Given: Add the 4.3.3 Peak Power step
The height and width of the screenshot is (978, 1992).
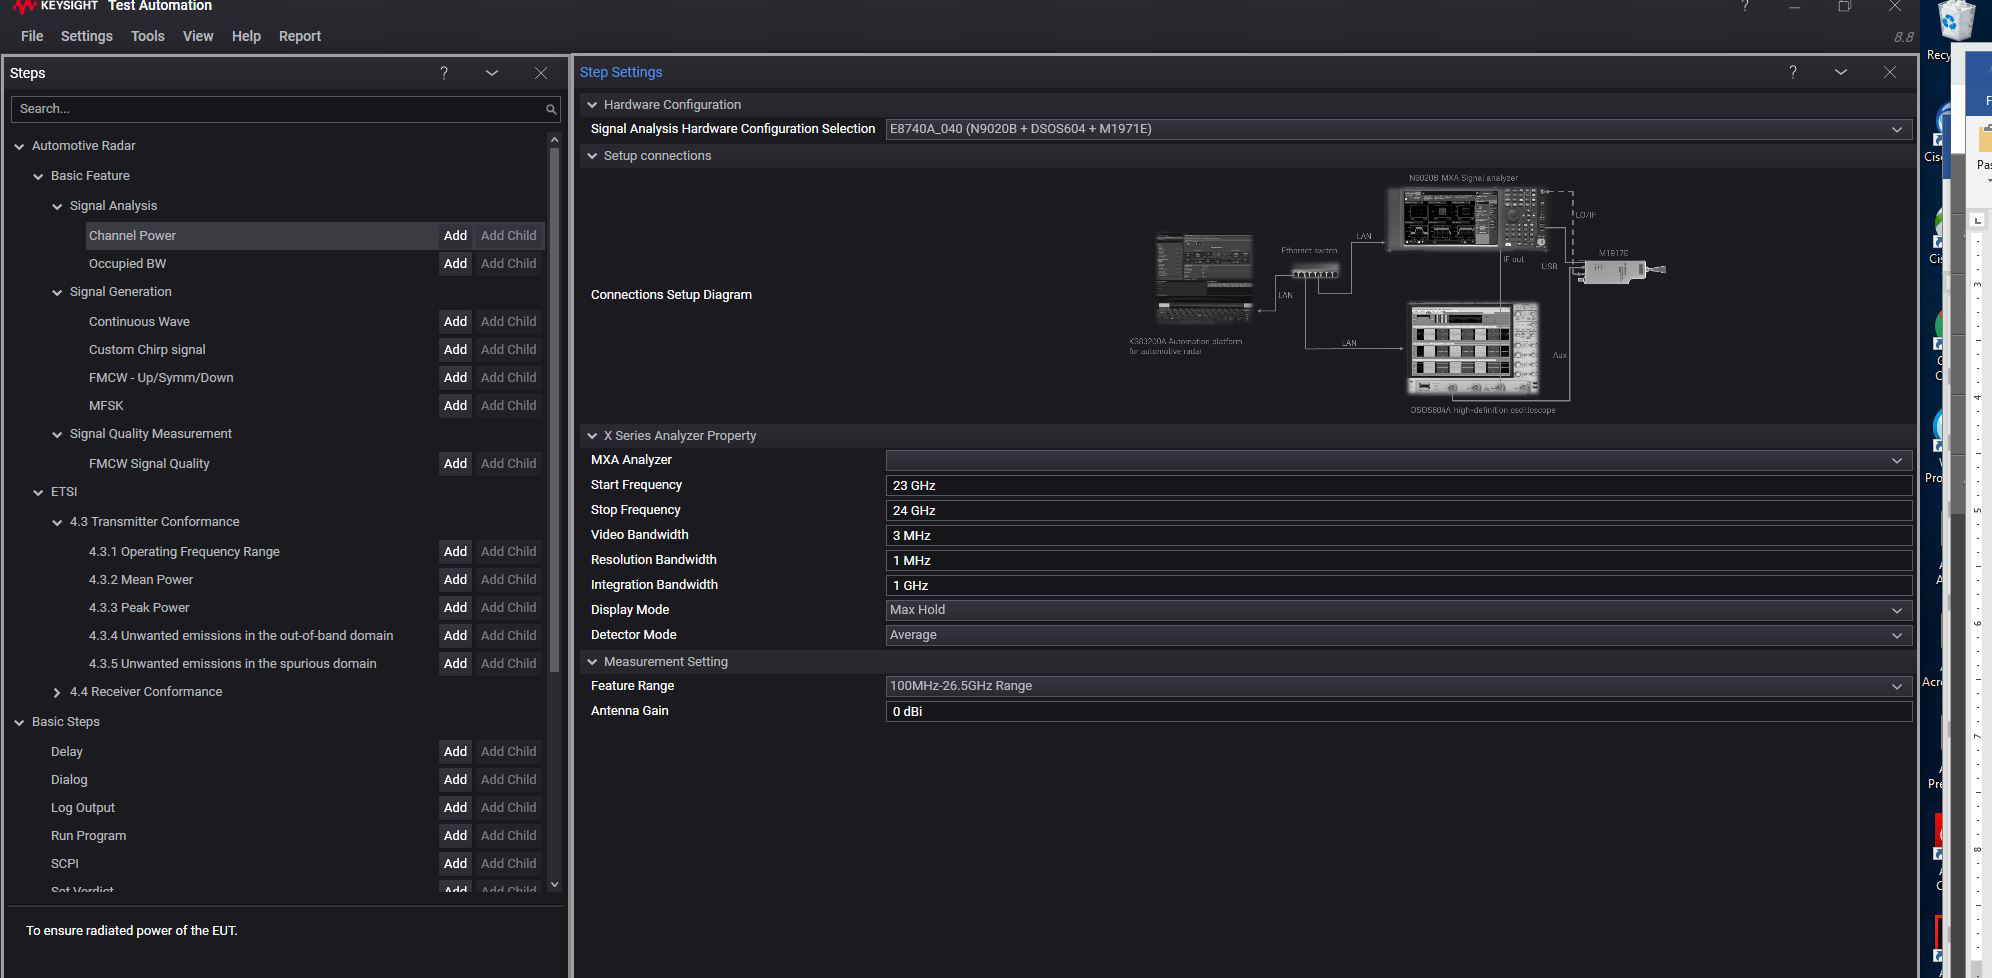Looking at the screenshot, I should [x=455, y=608].
